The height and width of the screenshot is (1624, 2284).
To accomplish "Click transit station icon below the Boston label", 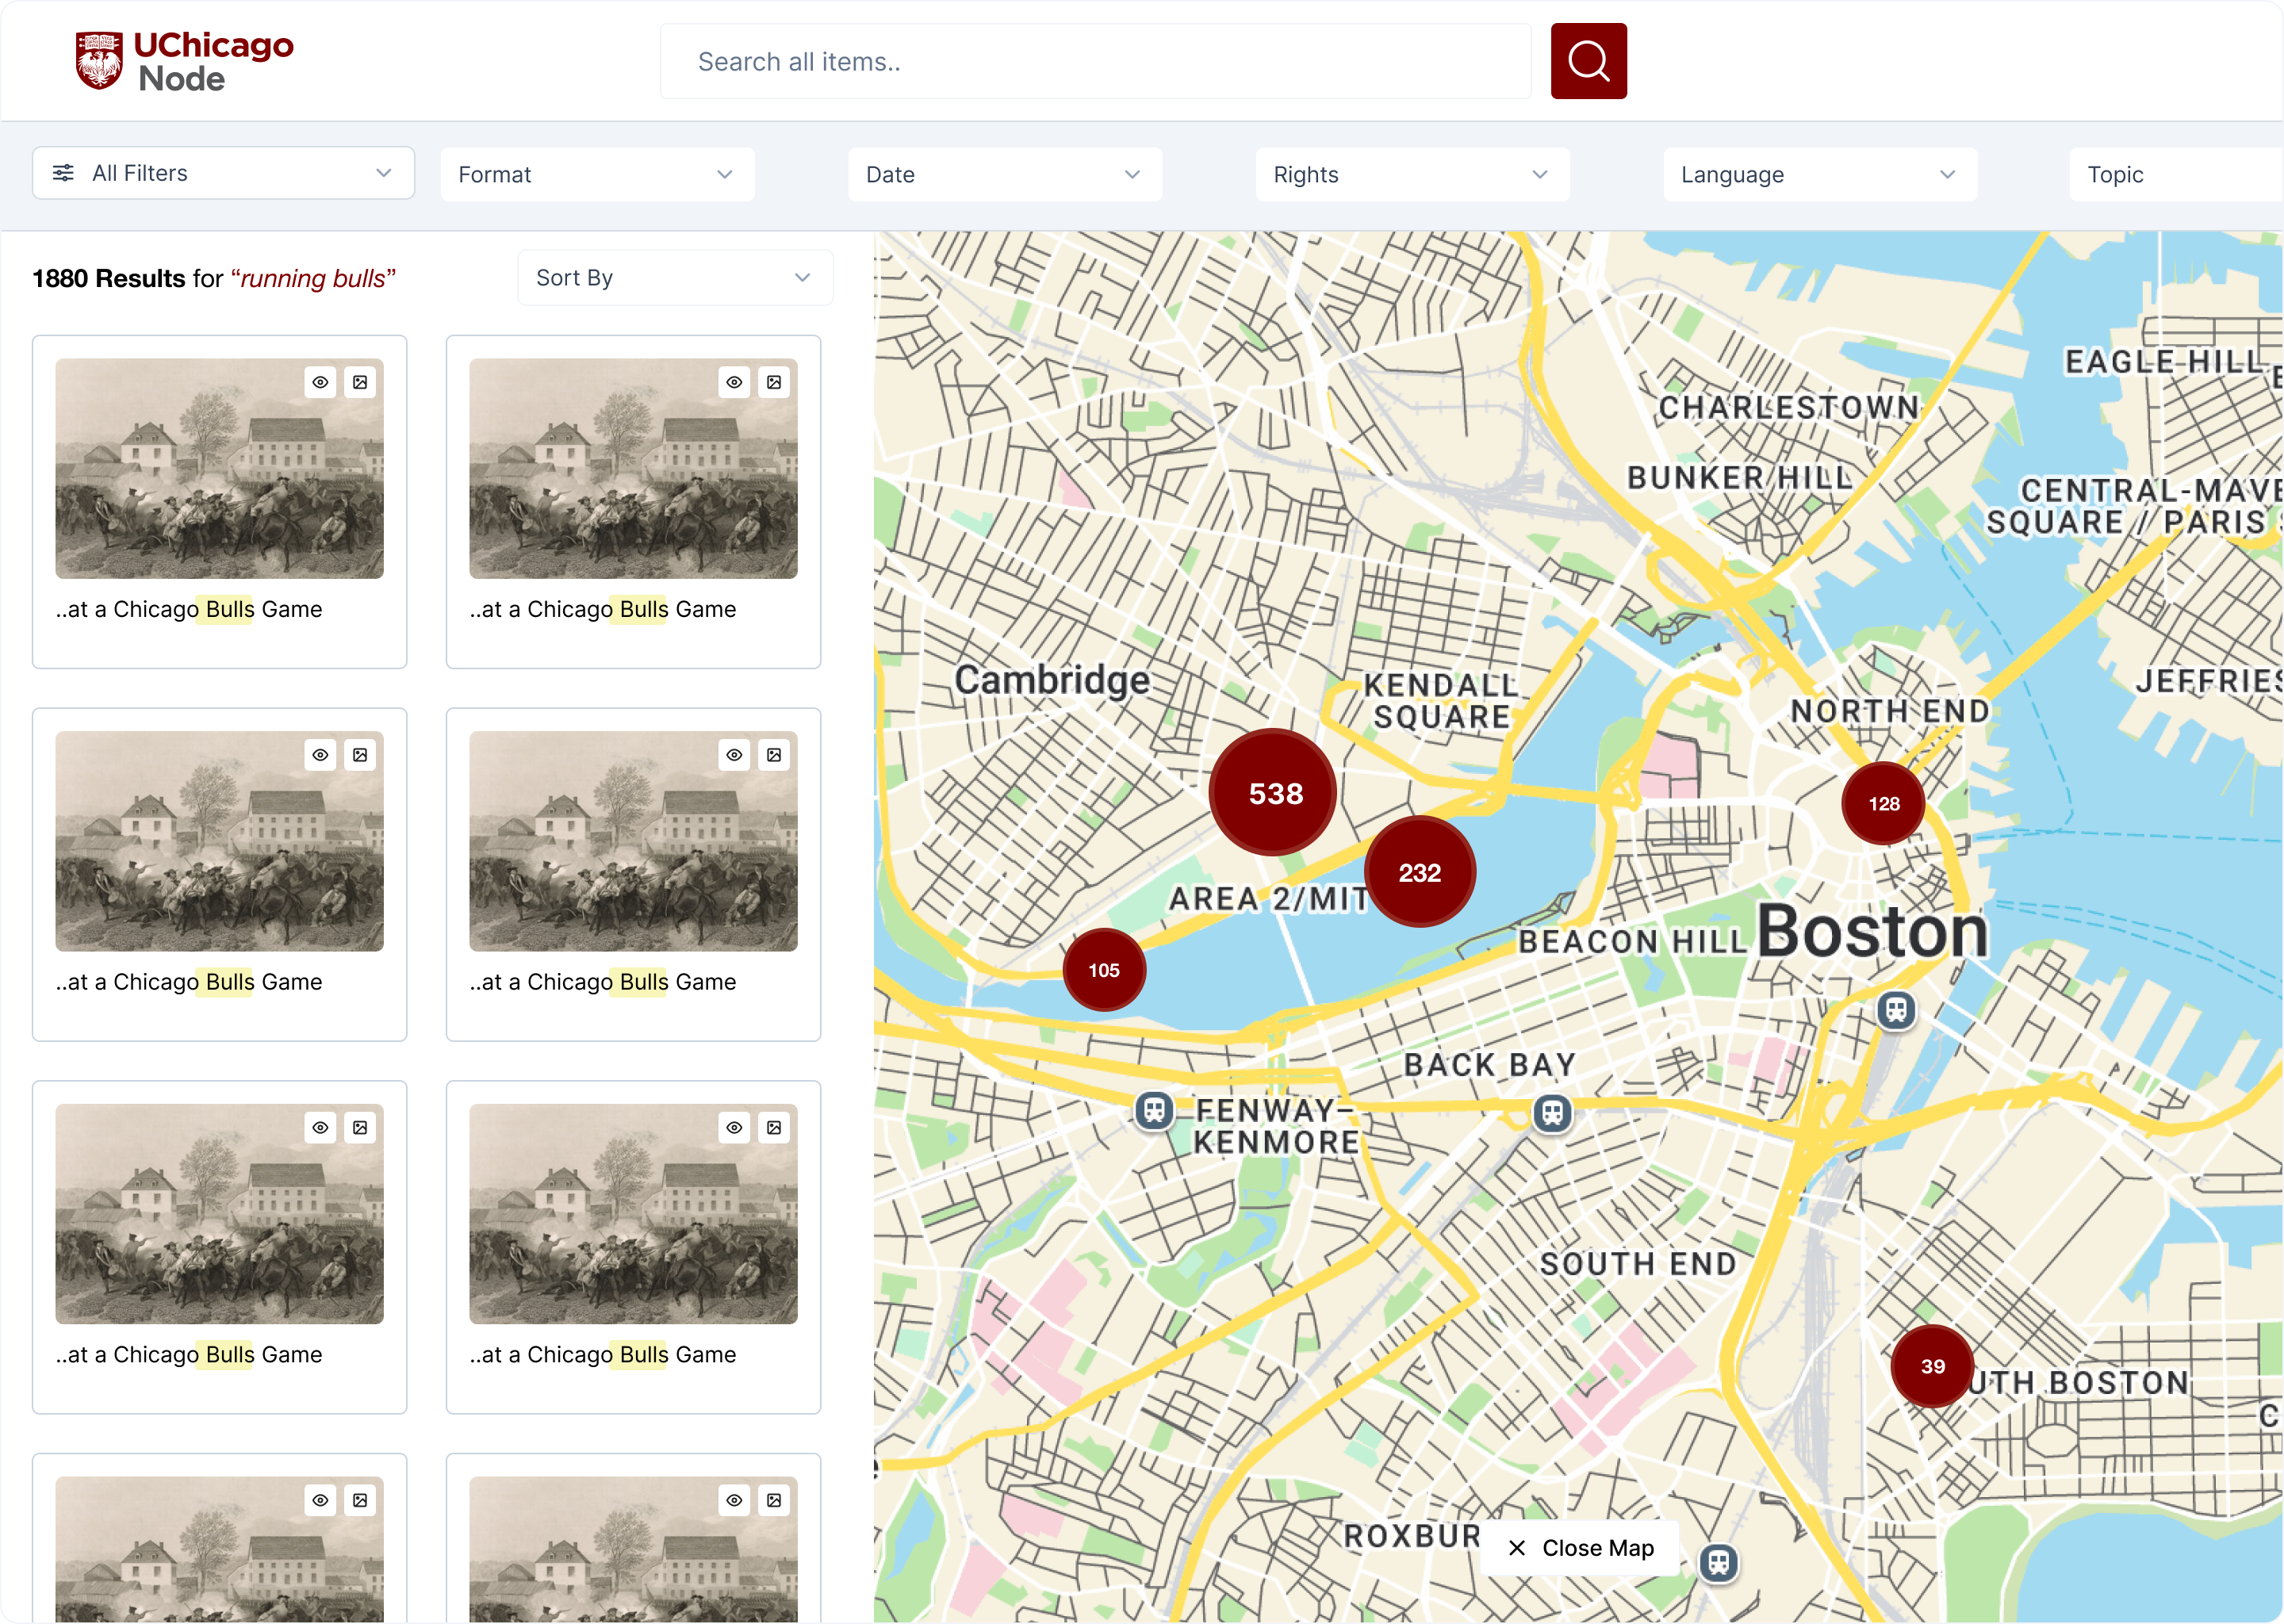I will coord(1896,1010).
